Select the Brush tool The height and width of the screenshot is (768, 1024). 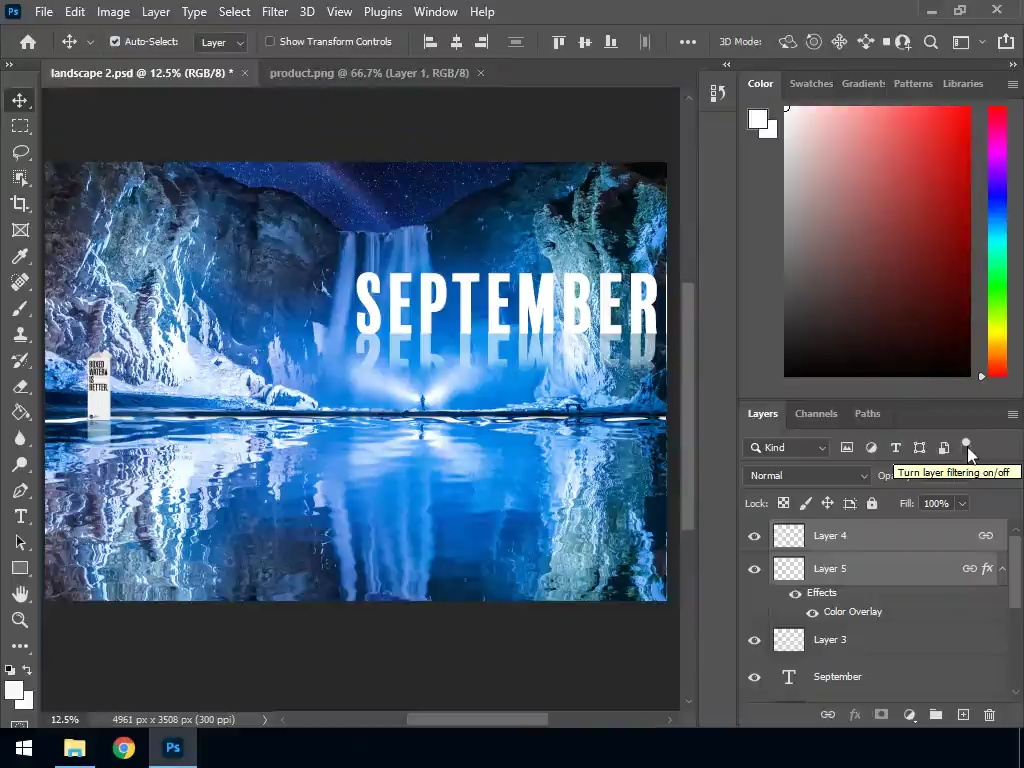[20, 308]
